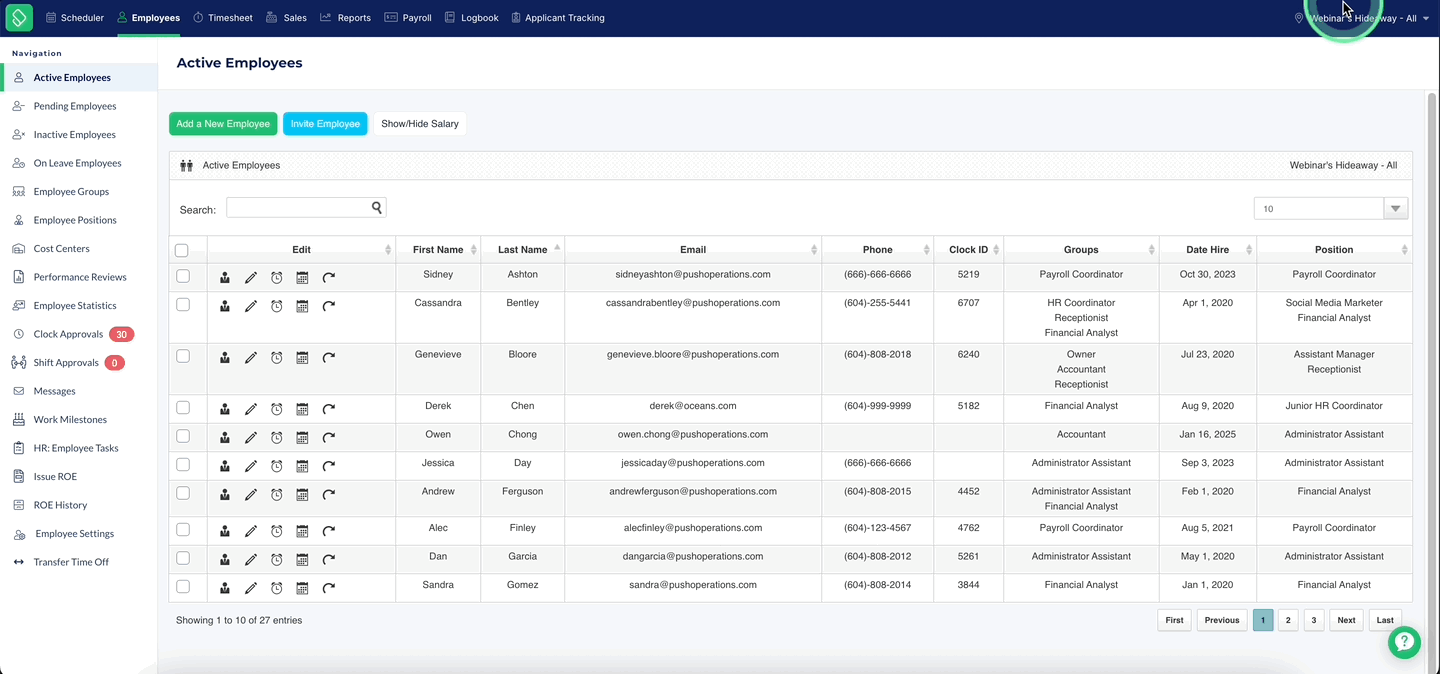Click Add a New Employee button
The image size is (1440, 674).
click(x=223, y=124)
